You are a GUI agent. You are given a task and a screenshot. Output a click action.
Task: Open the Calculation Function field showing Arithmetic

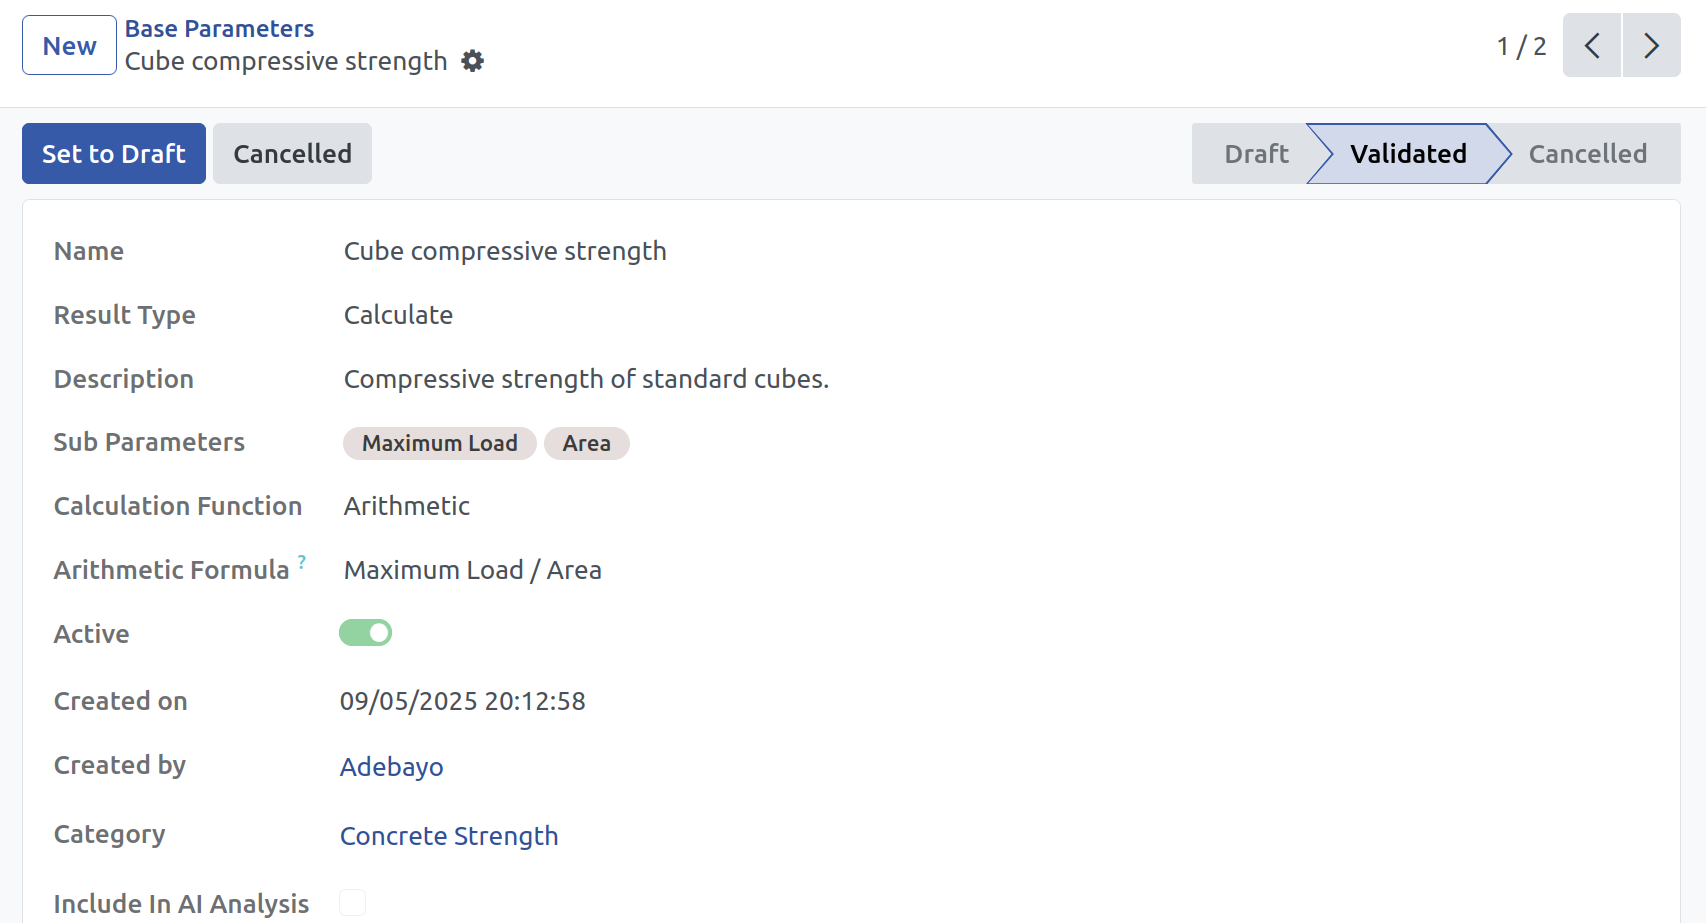click(x=407, y=506)
